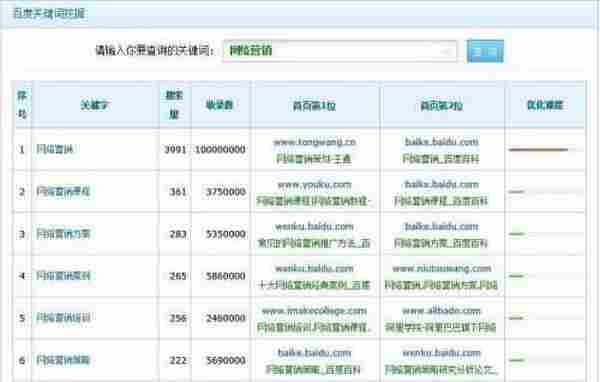Select the search volume value 283

(178, 233)
